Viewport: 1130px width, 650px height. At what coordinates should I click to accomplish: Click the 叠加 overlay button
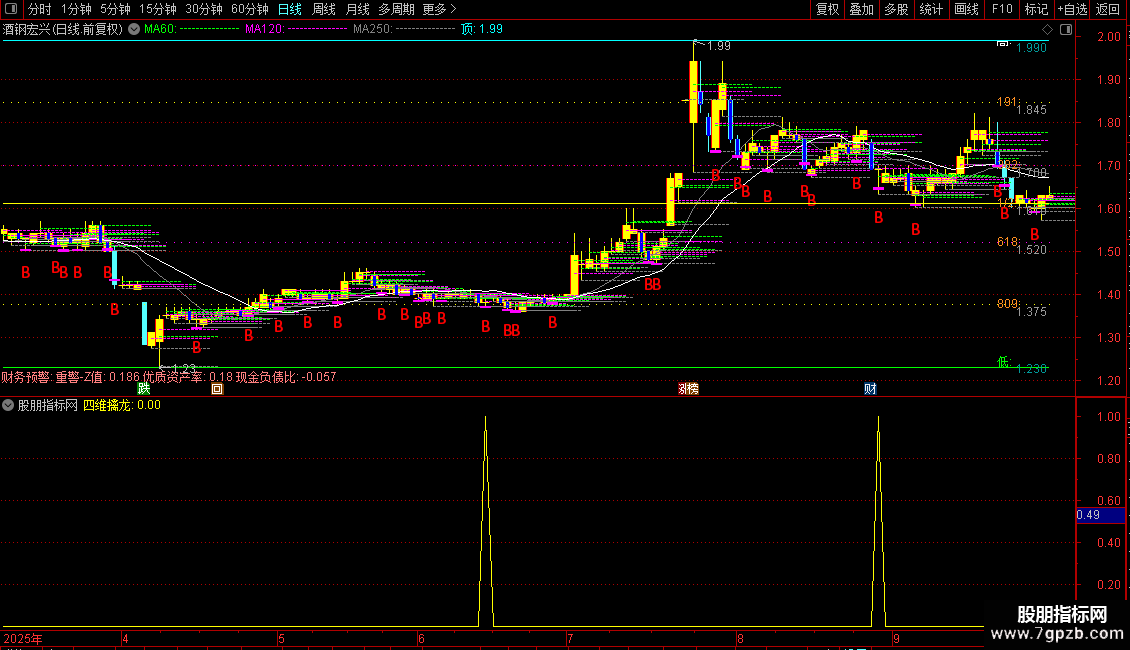(x=861, y=9)
